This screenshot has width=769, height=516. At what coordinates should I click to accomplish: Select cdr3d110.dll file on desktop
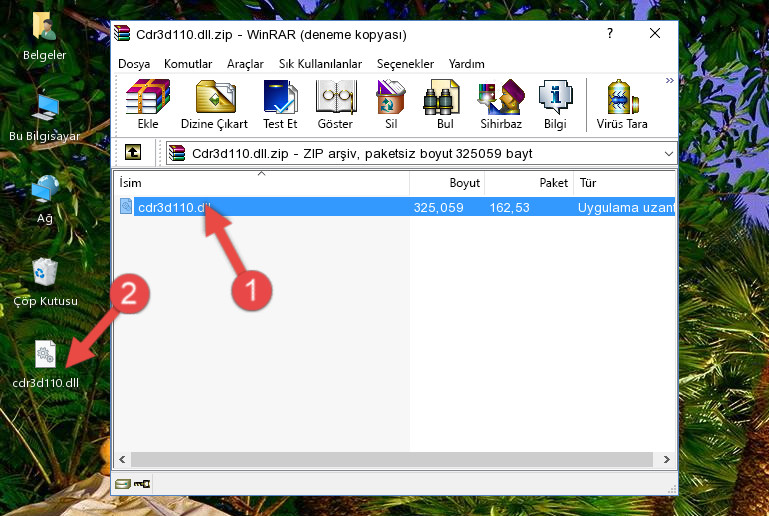[x=45, y=364]
